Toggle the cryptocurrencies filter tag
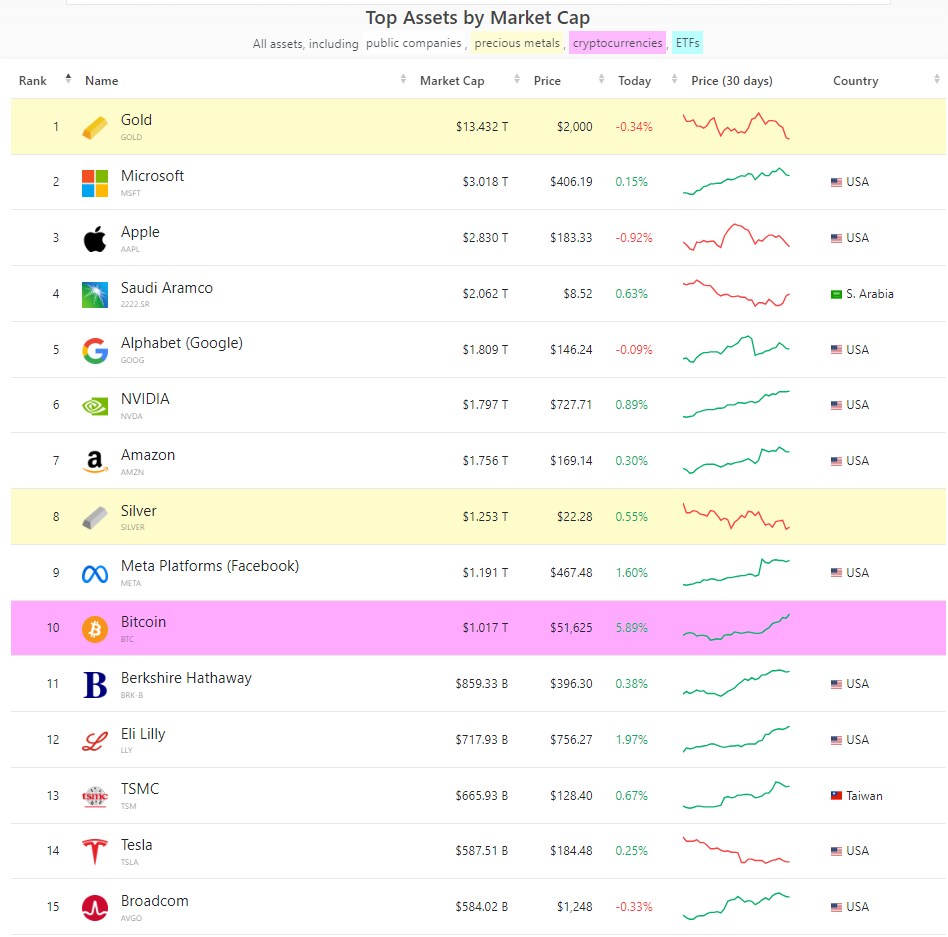Viewport: 948px width, 937px height. (617, 43)
